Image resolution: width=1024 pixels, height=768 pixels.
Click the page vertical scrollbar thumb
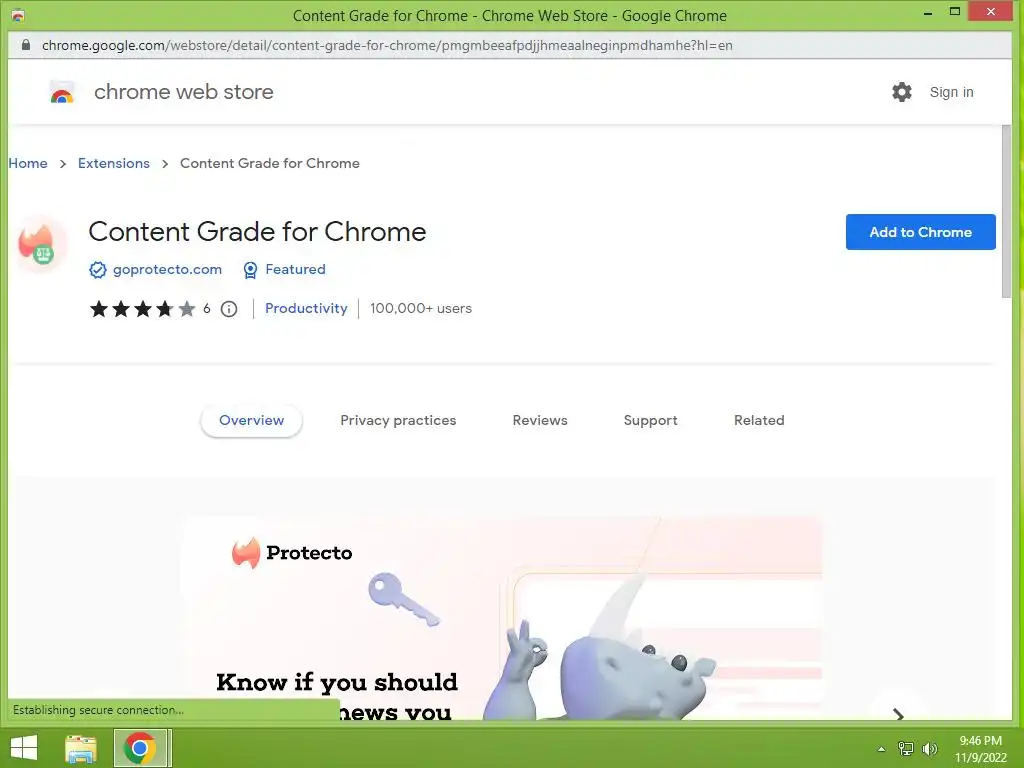tap(1006, 211)
